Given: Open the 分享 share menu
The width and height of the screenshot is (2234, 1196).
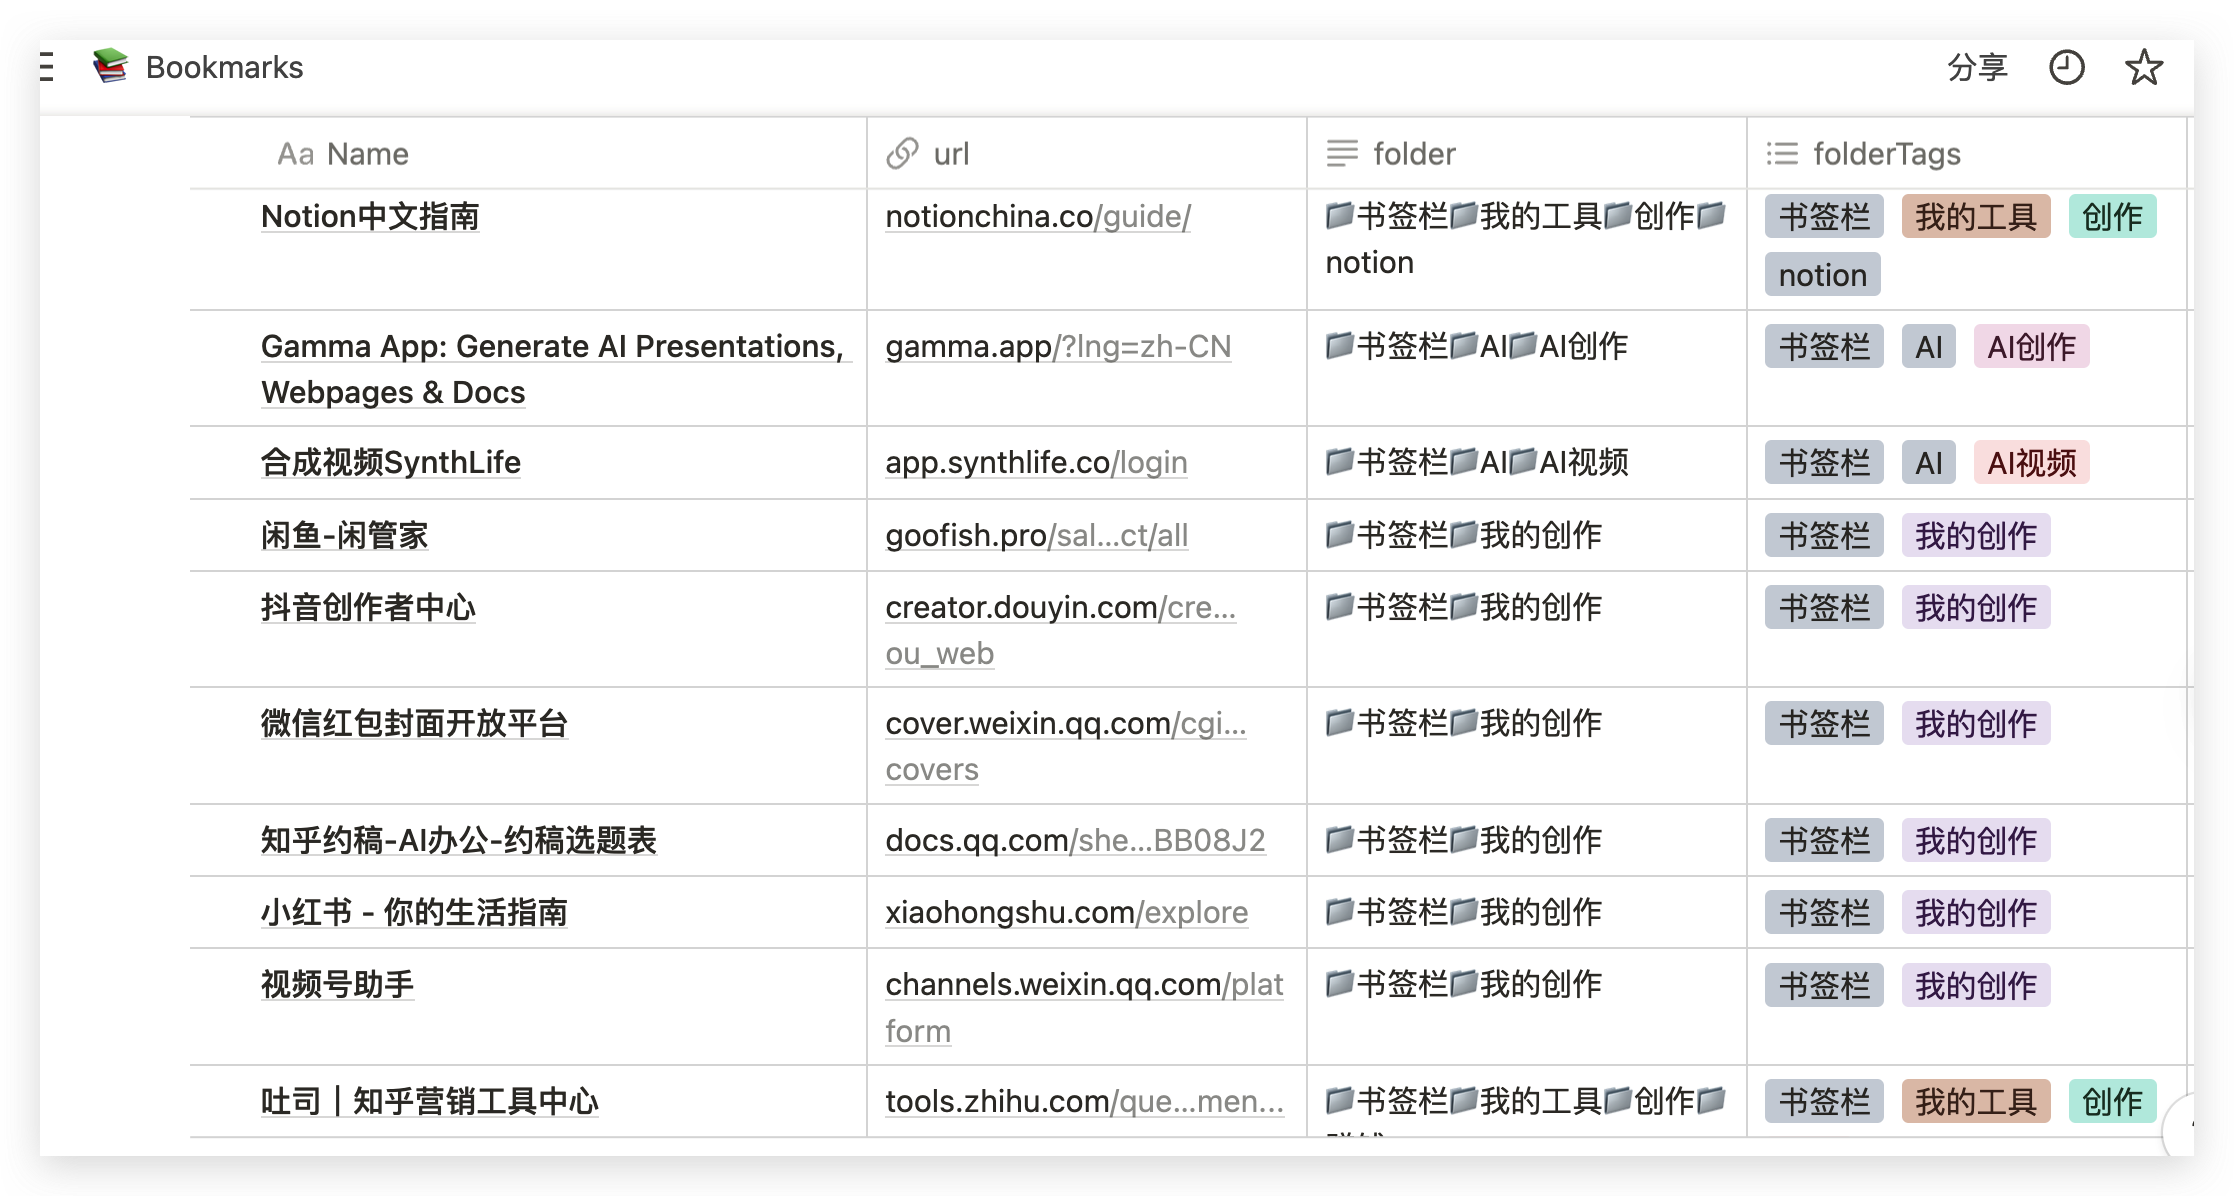Looking at the screenshot, I should (1977, 68).
